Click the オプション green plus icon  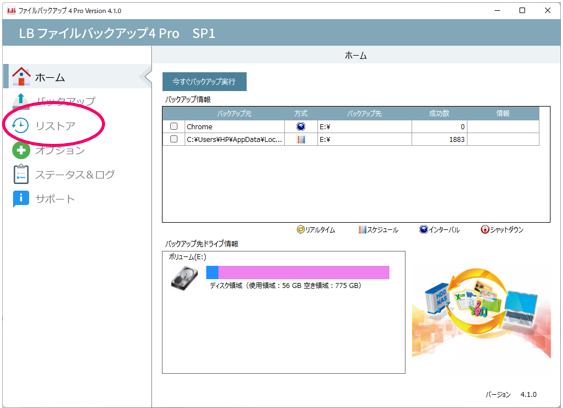(21, 150)
